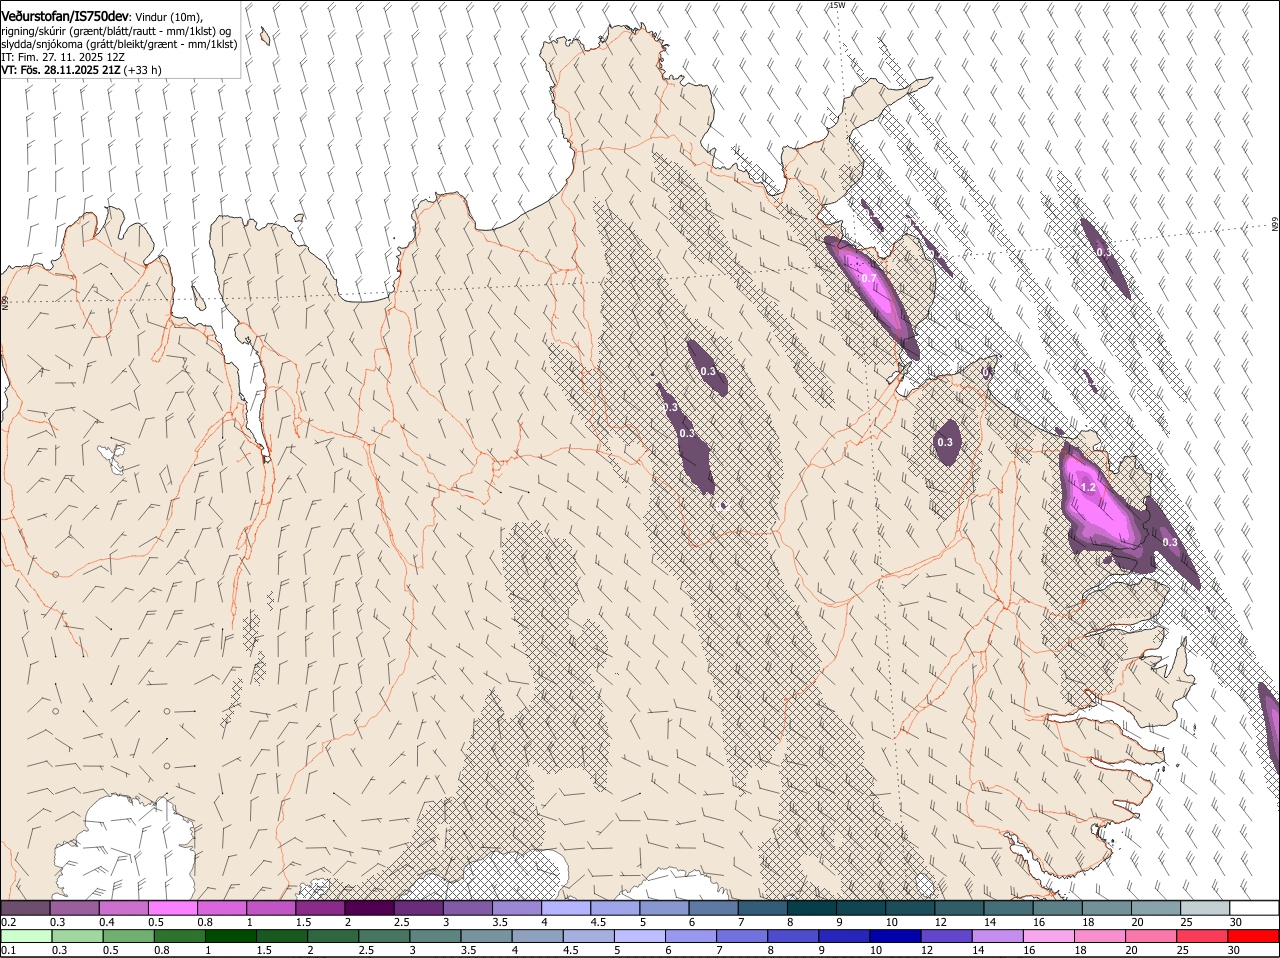The width and height of the screenshot is (1280, 958).
Task: Click the 0.7 value on the pink snow band
Action: pyautogui.click(x=869, y=278)
